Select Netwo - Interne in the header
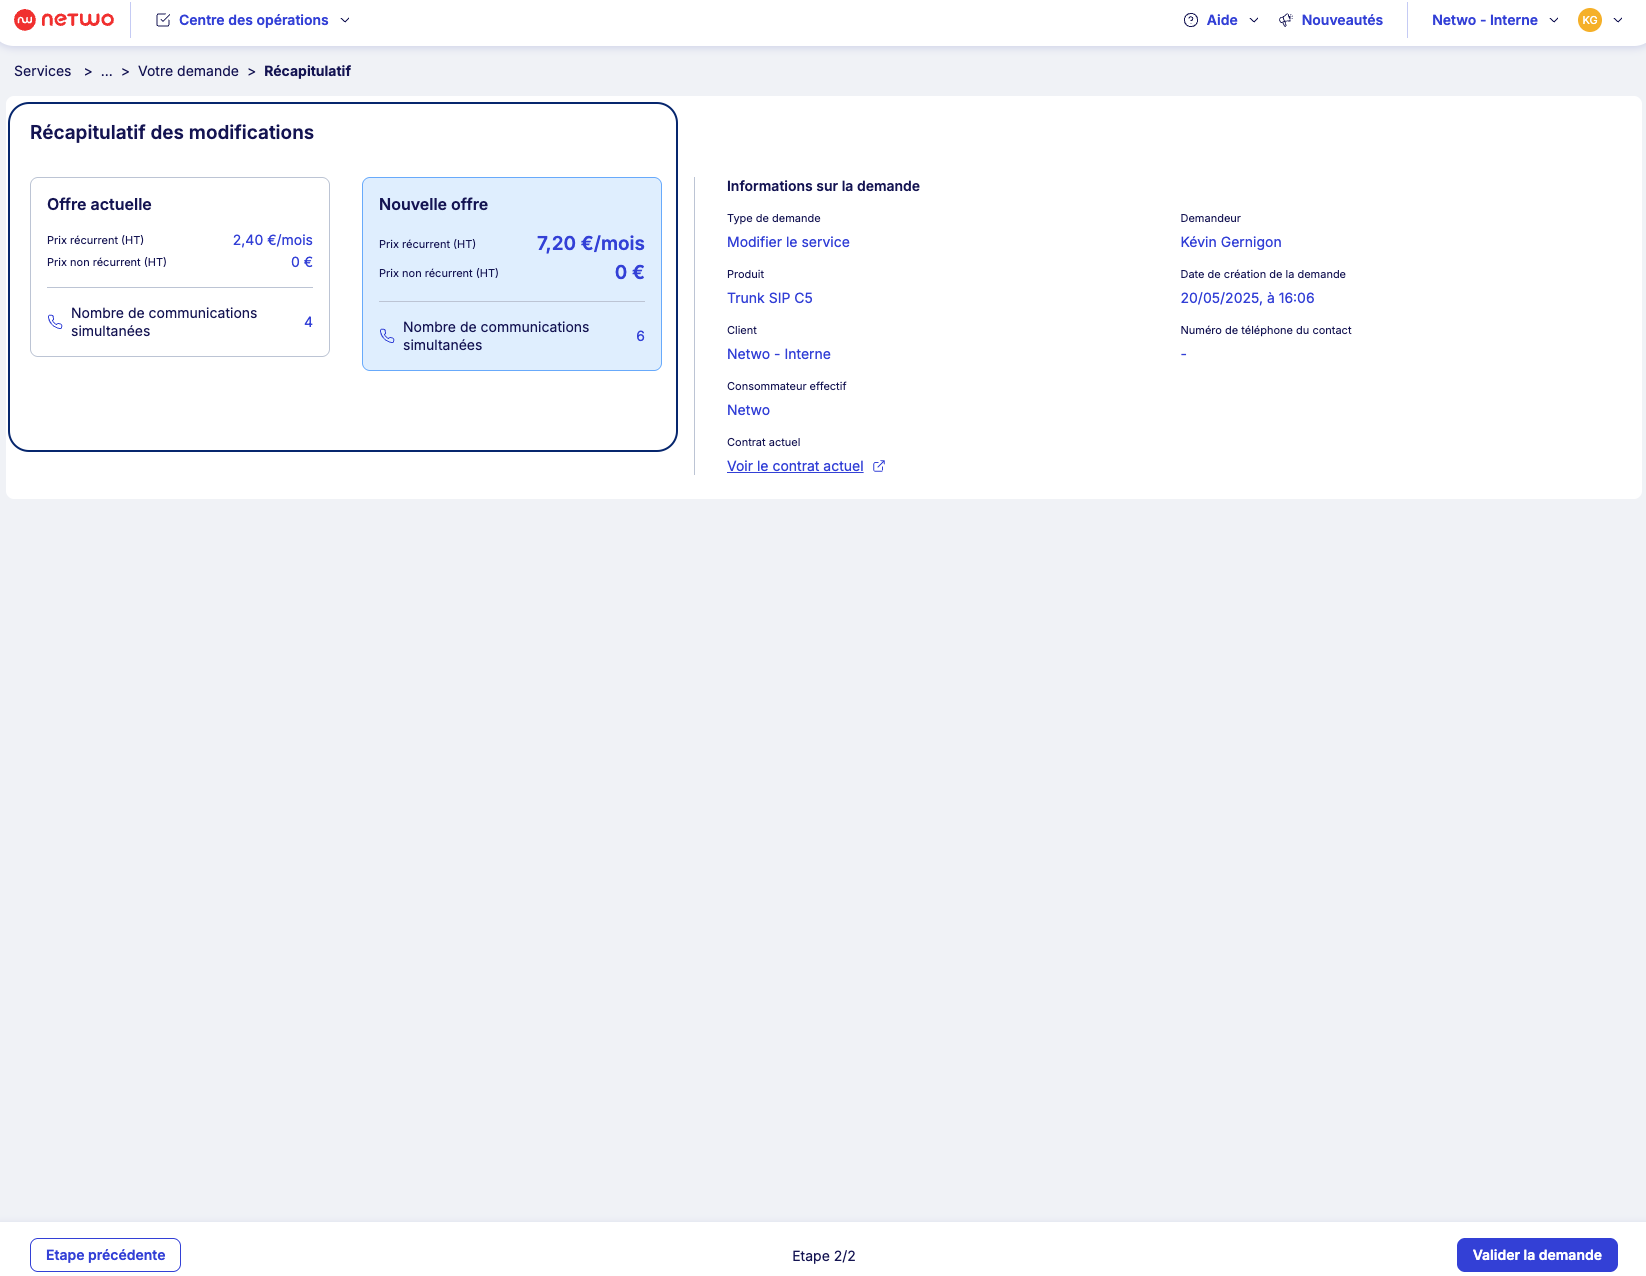 pyautogui.click(x=1485, y=20)
